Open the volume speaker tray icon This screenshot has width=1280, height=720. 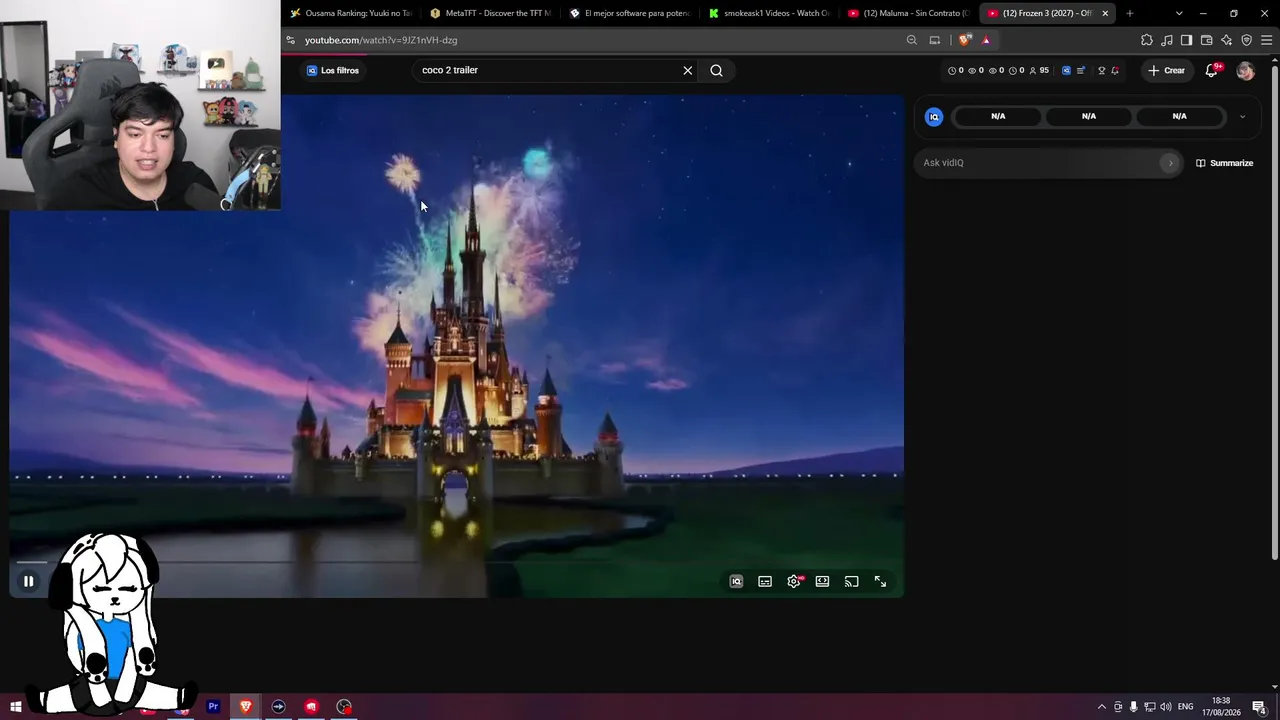1166,707
